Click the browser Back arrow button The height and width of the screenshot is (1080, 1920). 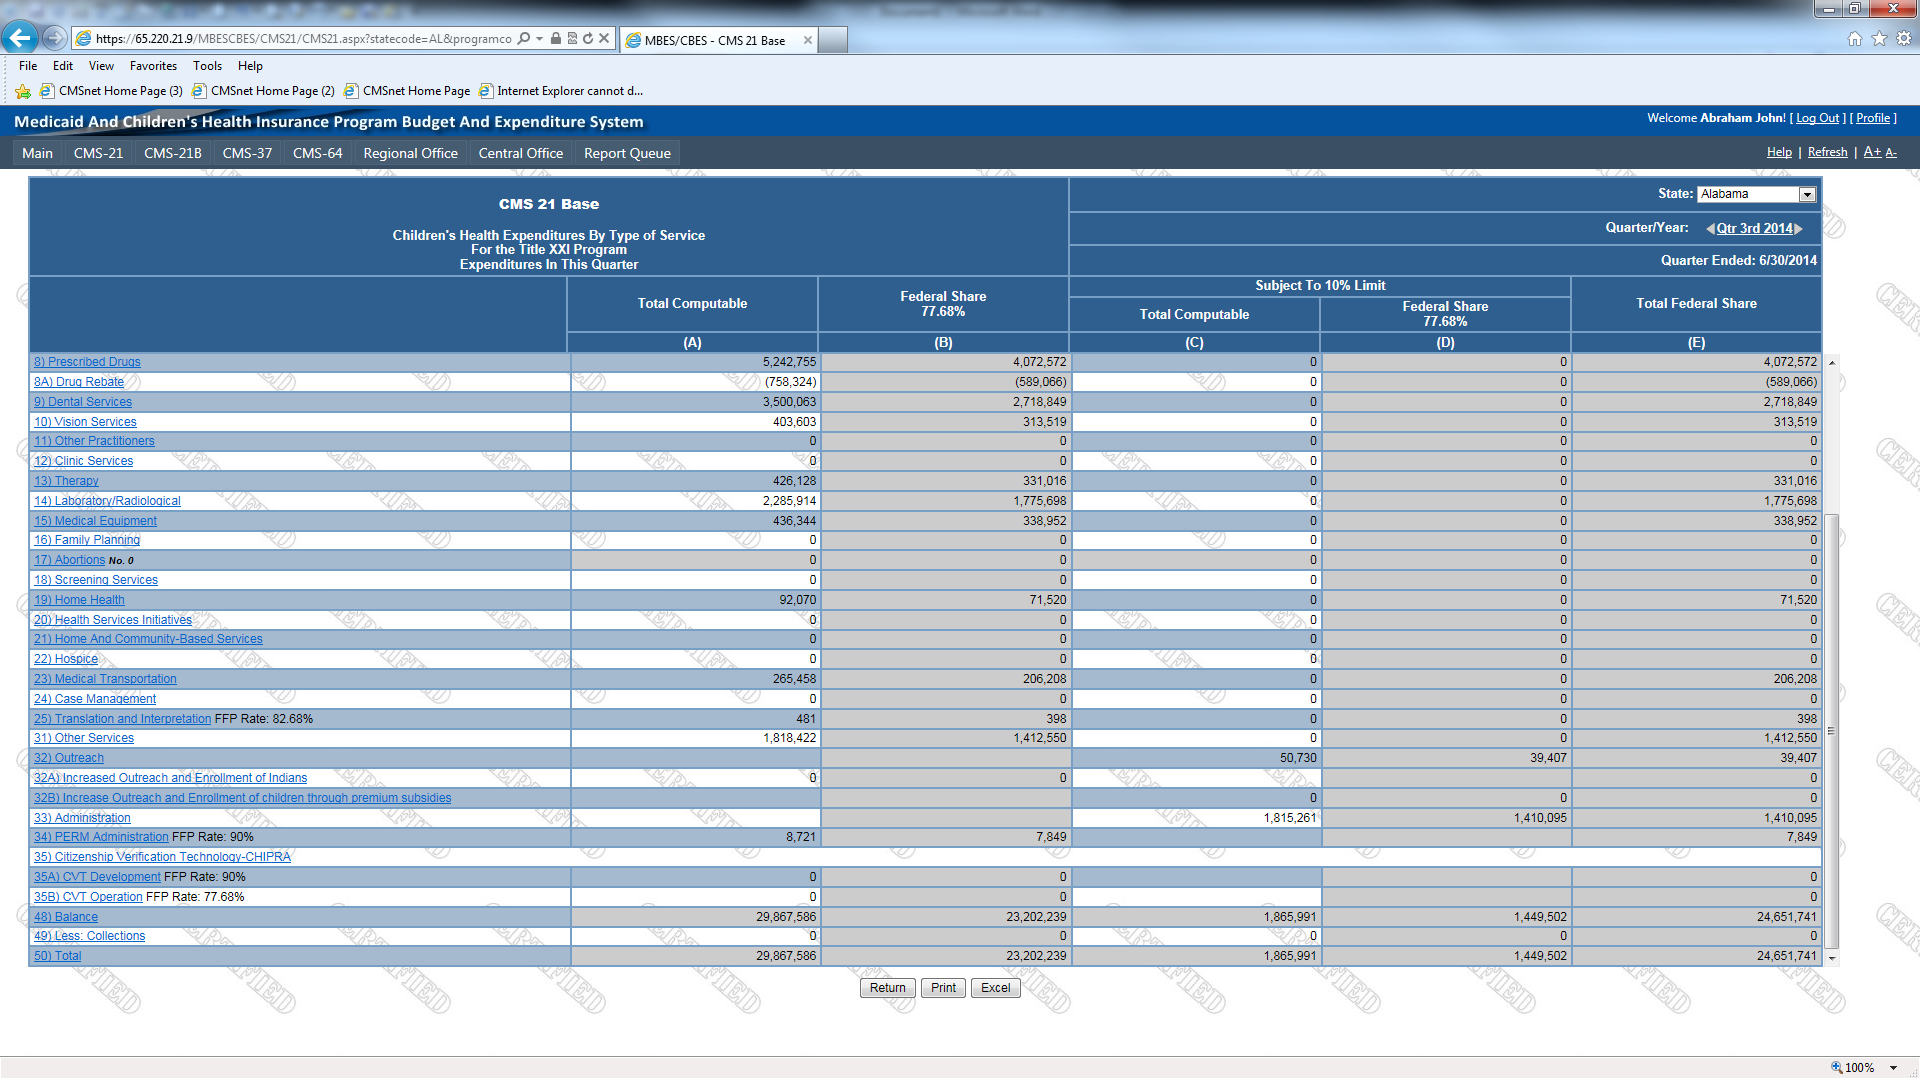coord(19,38)
